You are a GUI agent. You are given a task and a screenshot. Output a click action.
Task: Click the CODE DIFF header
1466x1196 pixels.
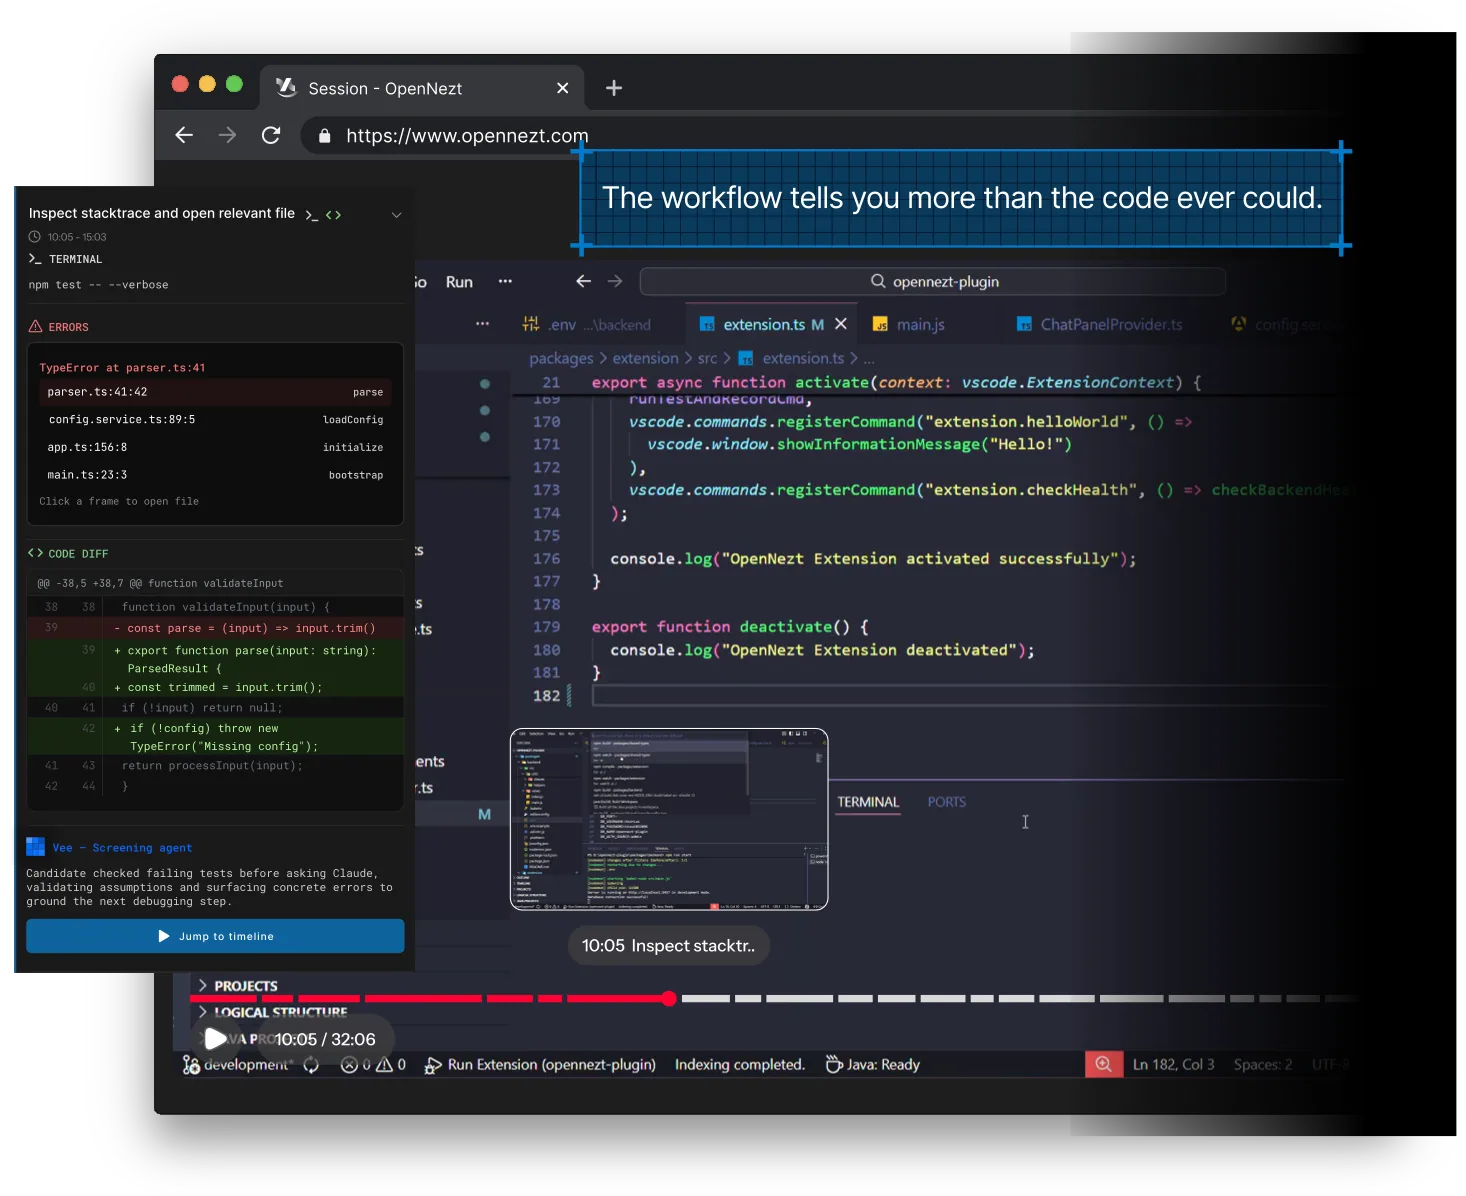68,553
